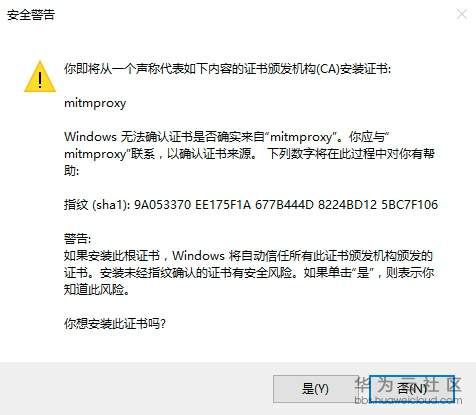
Task: Click the first line mentioning 证书颁发机构(CA)
Action: 227,69
